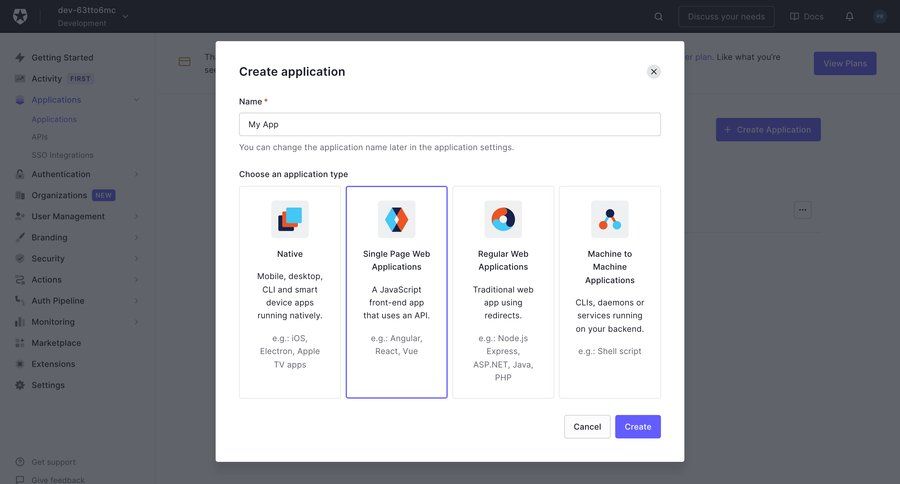Open Organizations in sidebar
The image size is (900, 484).
click(59, 195)
